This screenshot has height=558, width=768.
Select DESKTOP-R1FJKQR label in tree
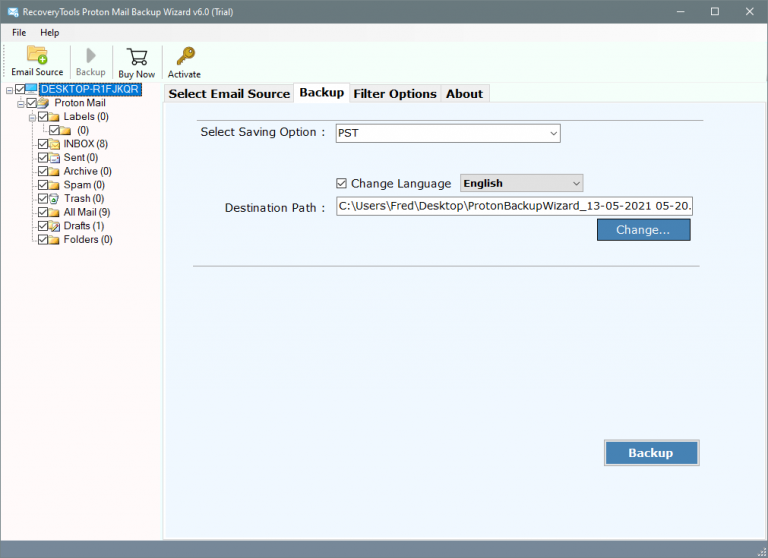[90, 89]
